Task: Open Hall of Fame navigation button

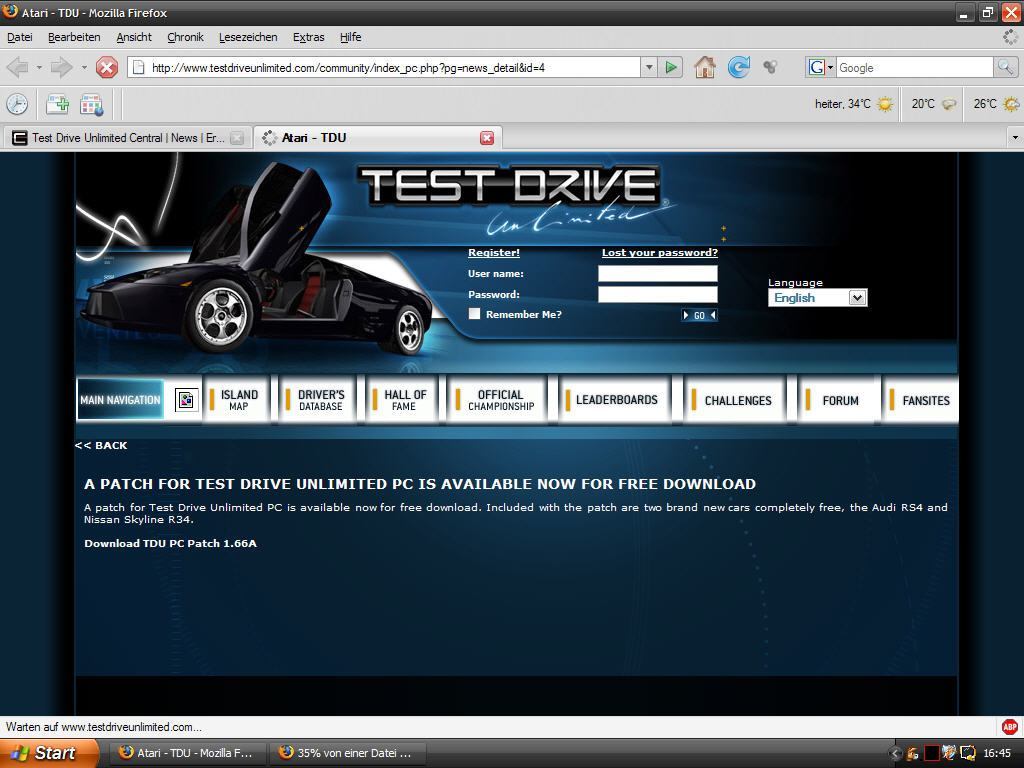Action: [404, 400]
